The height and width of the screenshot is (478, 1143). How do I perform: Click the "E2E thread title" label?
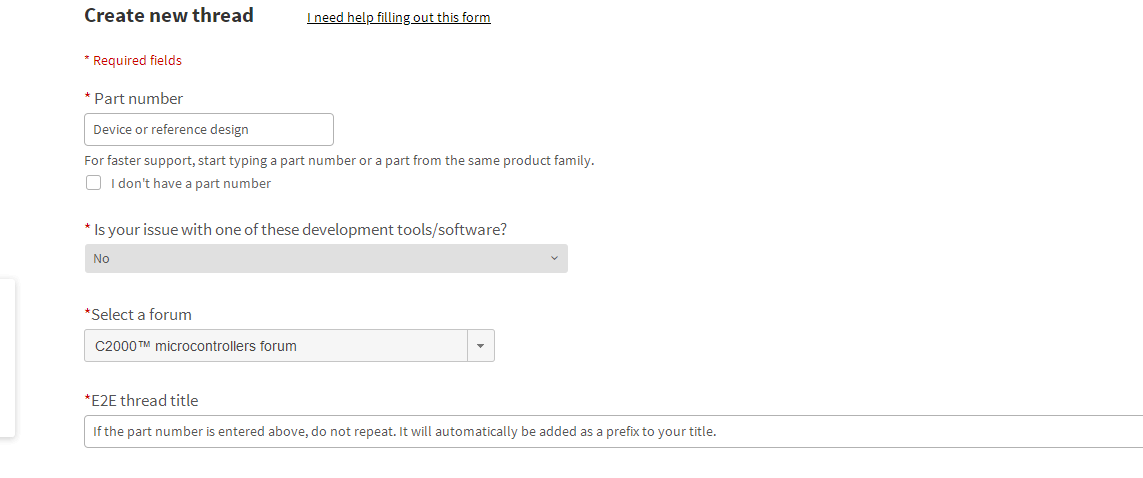tap(144, 401)
